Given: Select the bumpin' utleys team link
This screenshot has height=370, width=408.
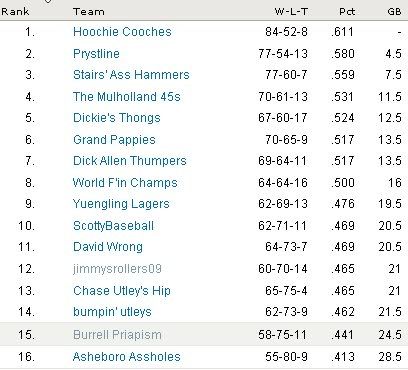Looking at the screenshot, I should [x=112, y=312].
